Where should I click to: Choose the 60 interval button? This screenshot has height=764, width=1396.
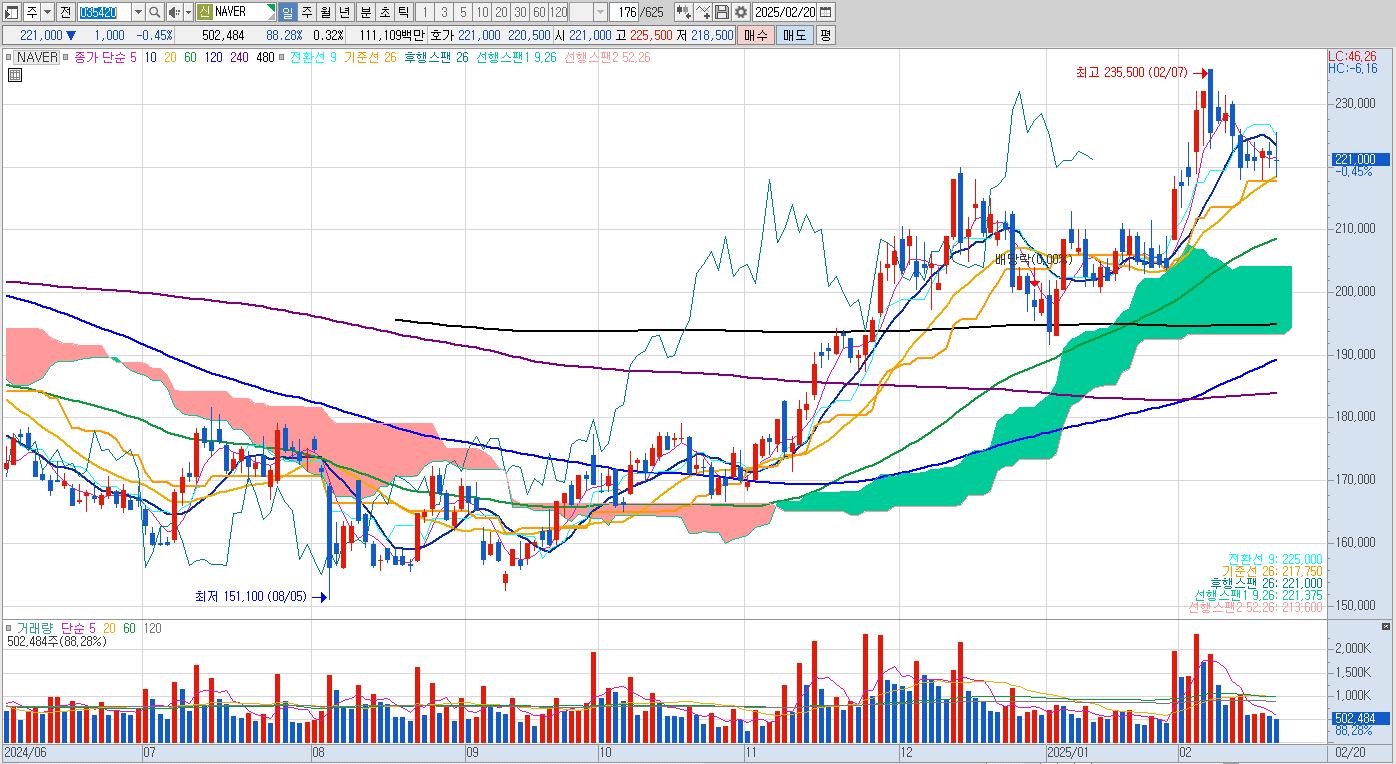tap(539, 12)
